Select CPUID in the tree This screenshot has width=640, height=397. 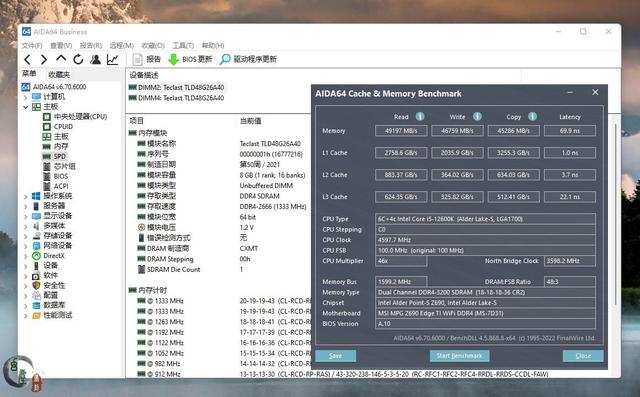click(x=63, y=126)
